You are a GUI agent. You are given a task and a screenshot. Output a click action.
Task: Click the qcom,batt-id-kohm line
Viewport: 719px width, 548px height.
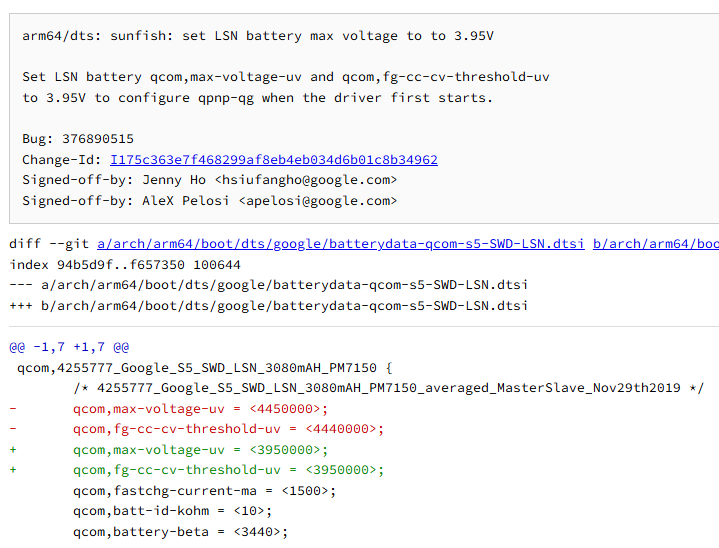coord(172,511)
